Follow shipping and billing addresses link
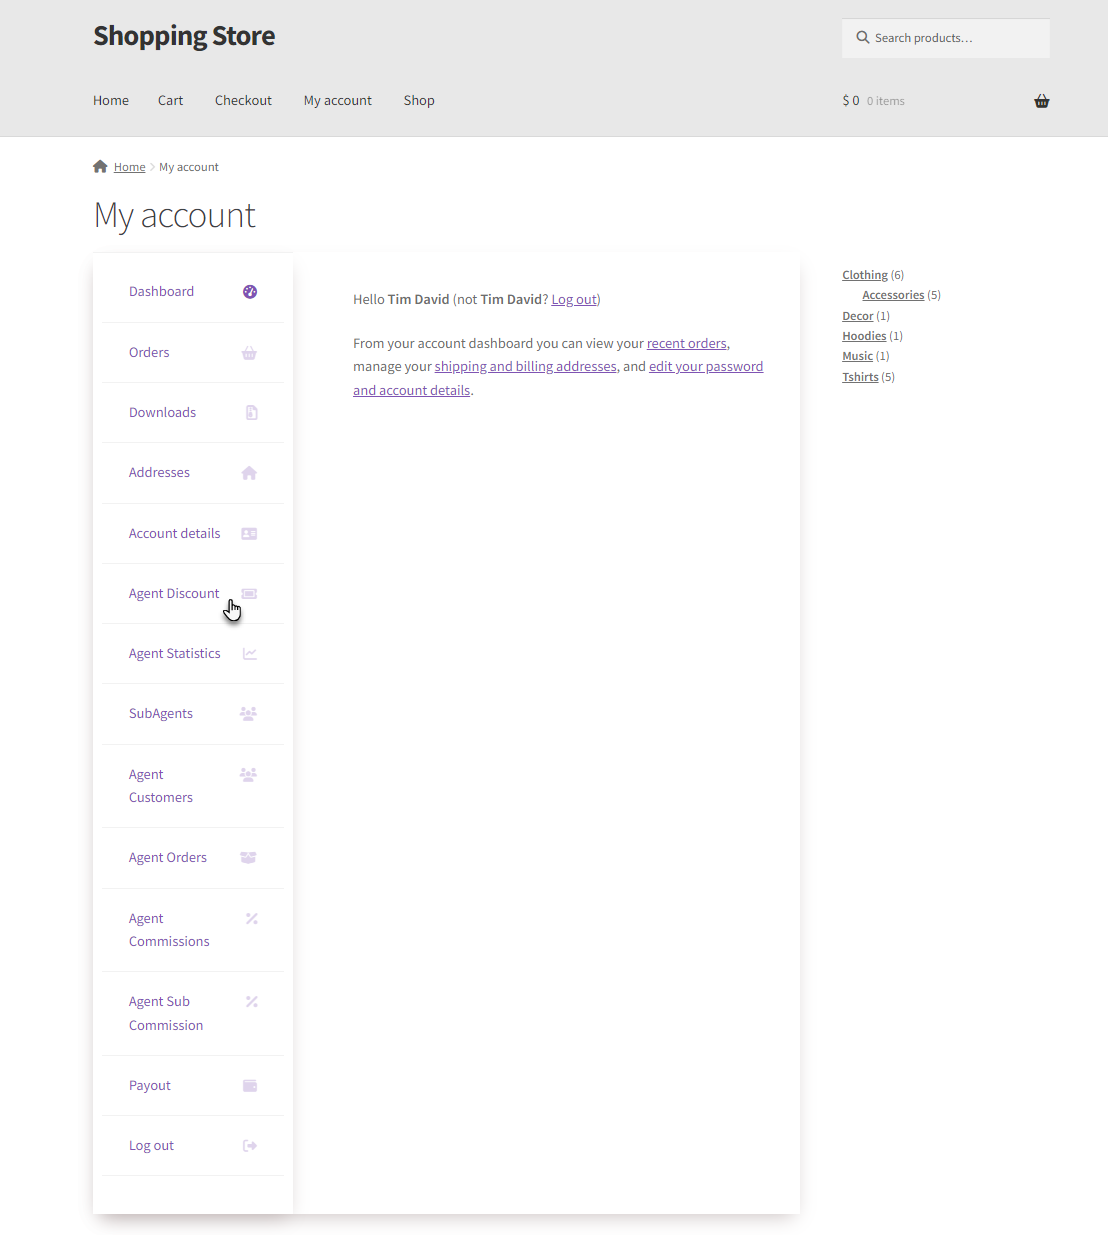 pos(526,367)
